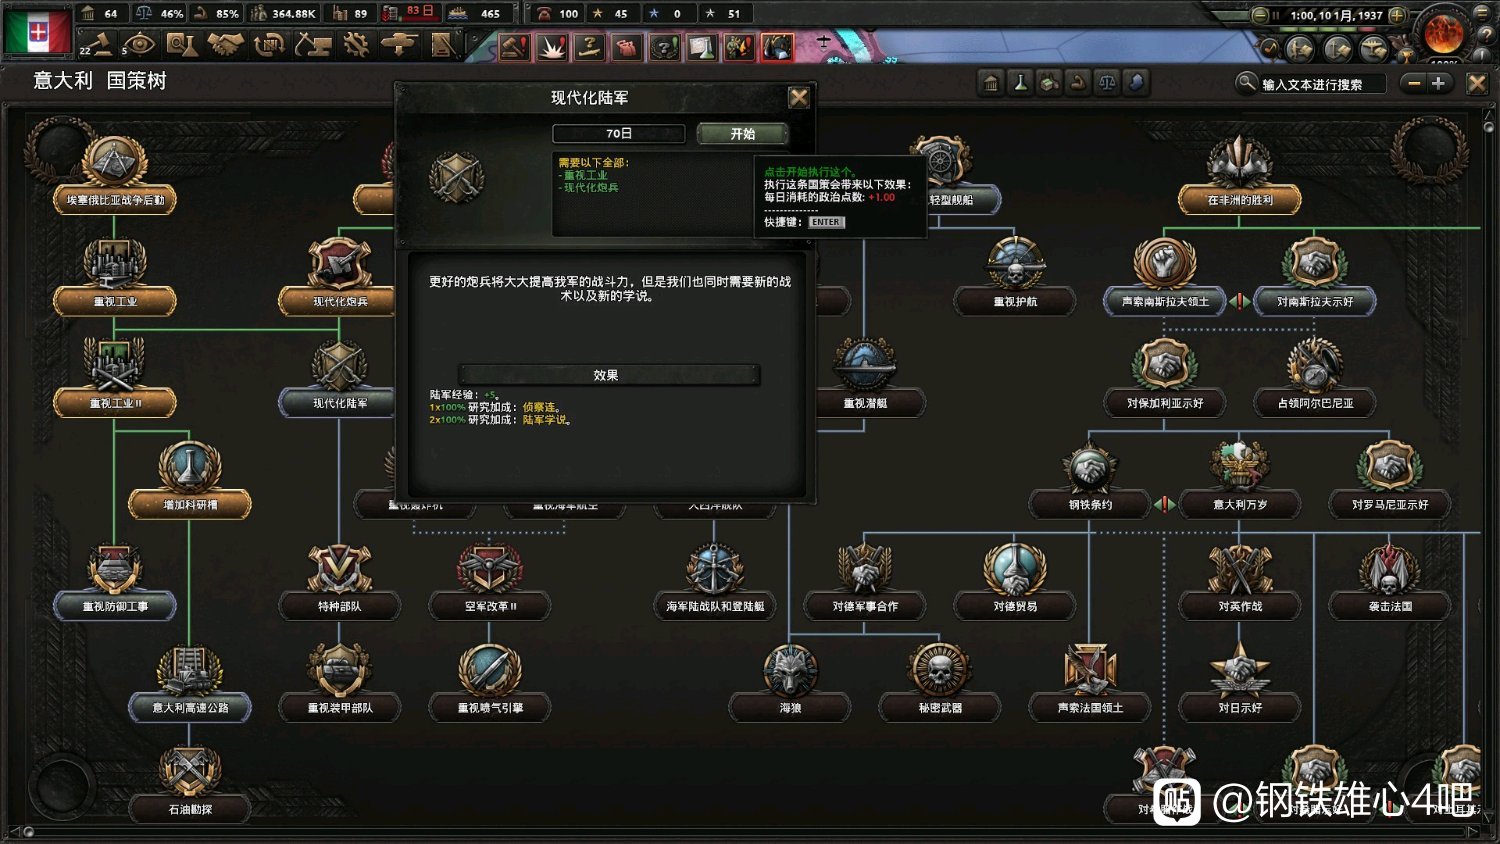Select the 钢铁条约 focus

[1090, 479]
